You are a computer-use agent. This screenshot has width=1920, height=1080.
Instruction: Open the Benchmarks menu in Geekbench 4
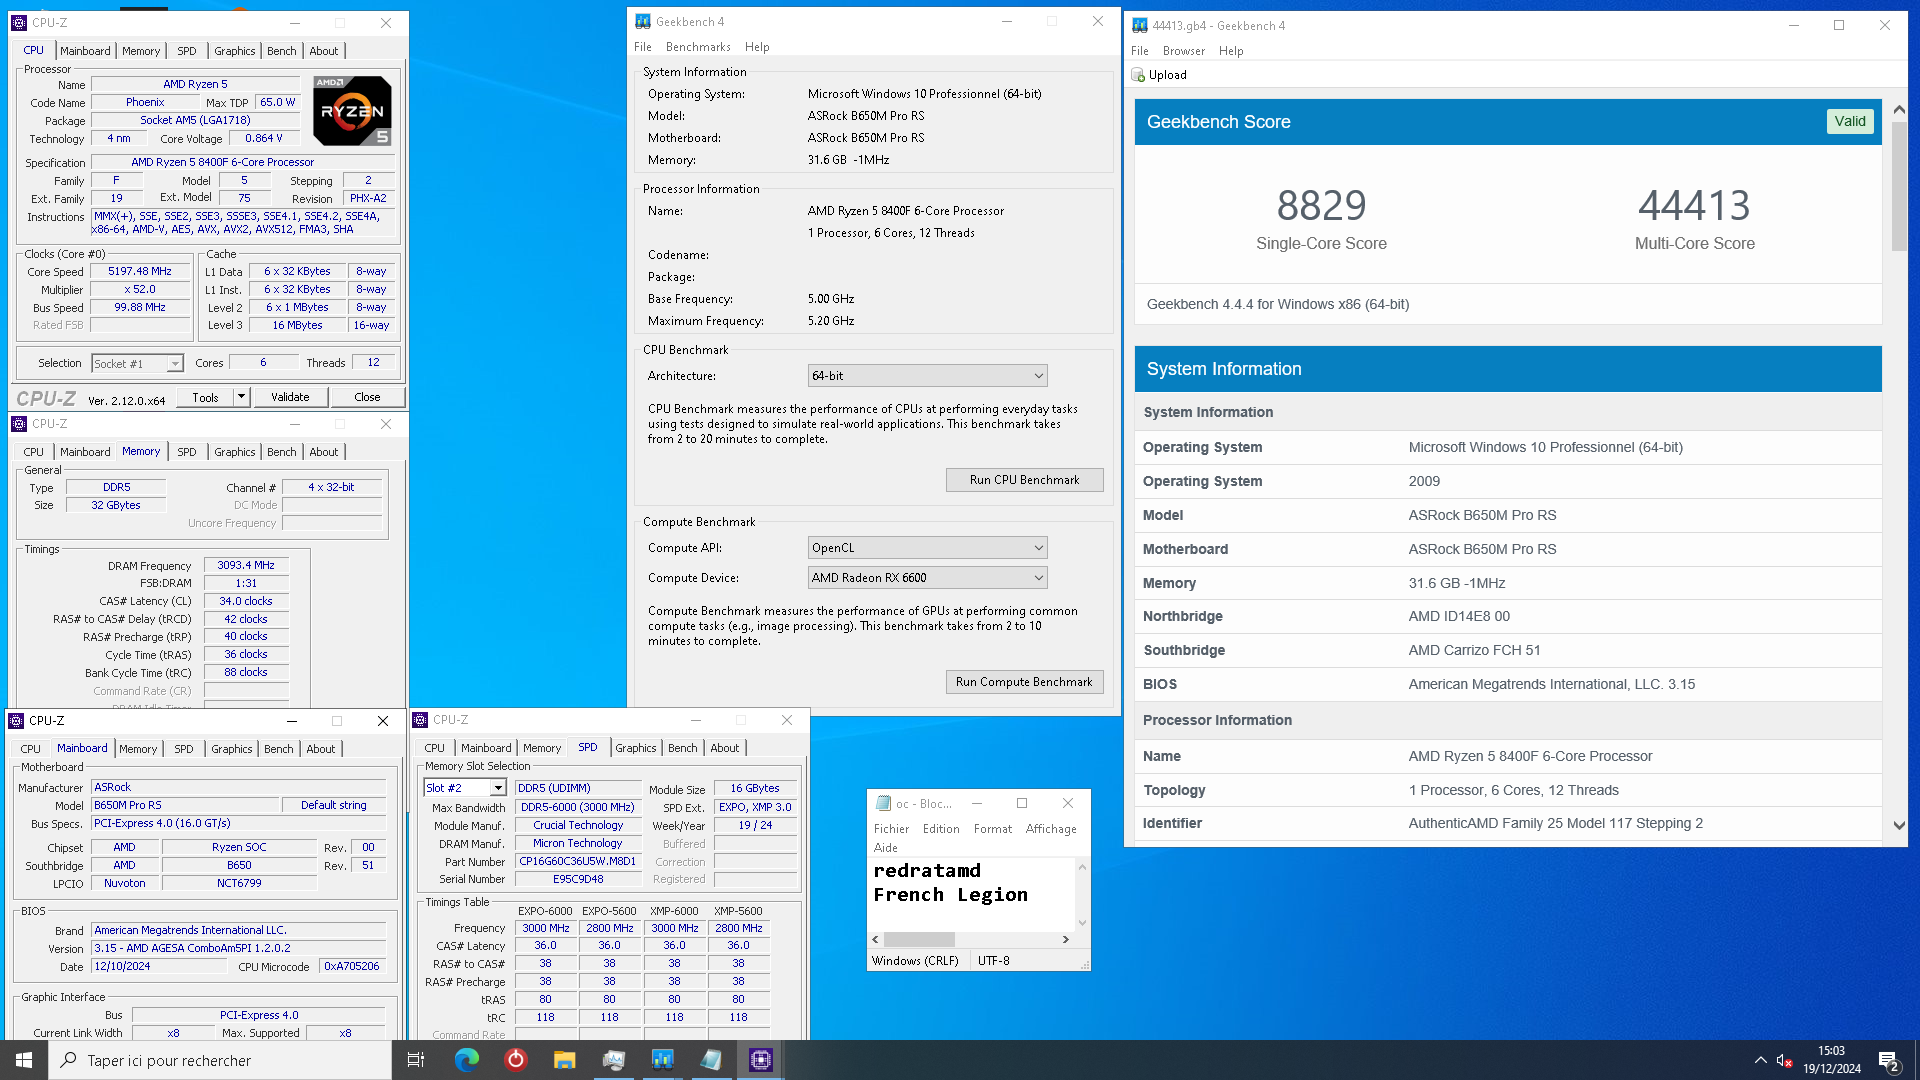coord(698,47)
